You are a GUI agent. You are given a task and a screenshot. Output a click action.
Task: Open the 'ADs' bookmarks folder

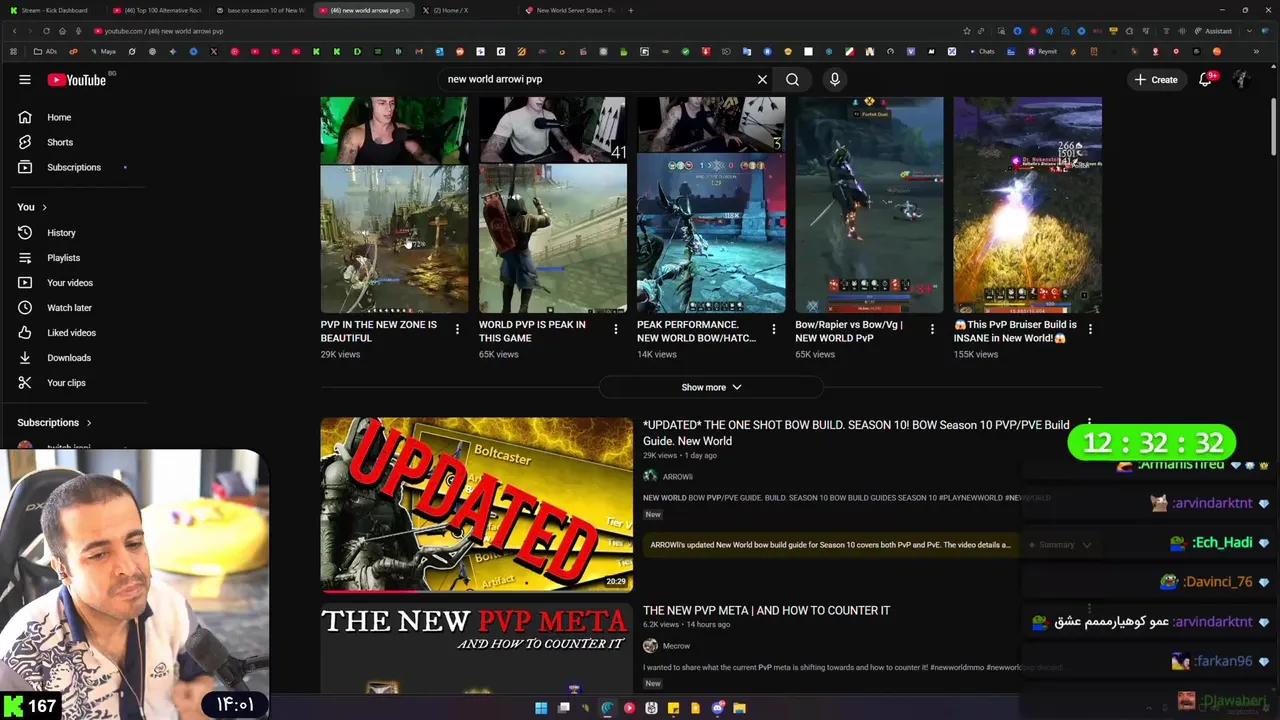pos(45,51)
